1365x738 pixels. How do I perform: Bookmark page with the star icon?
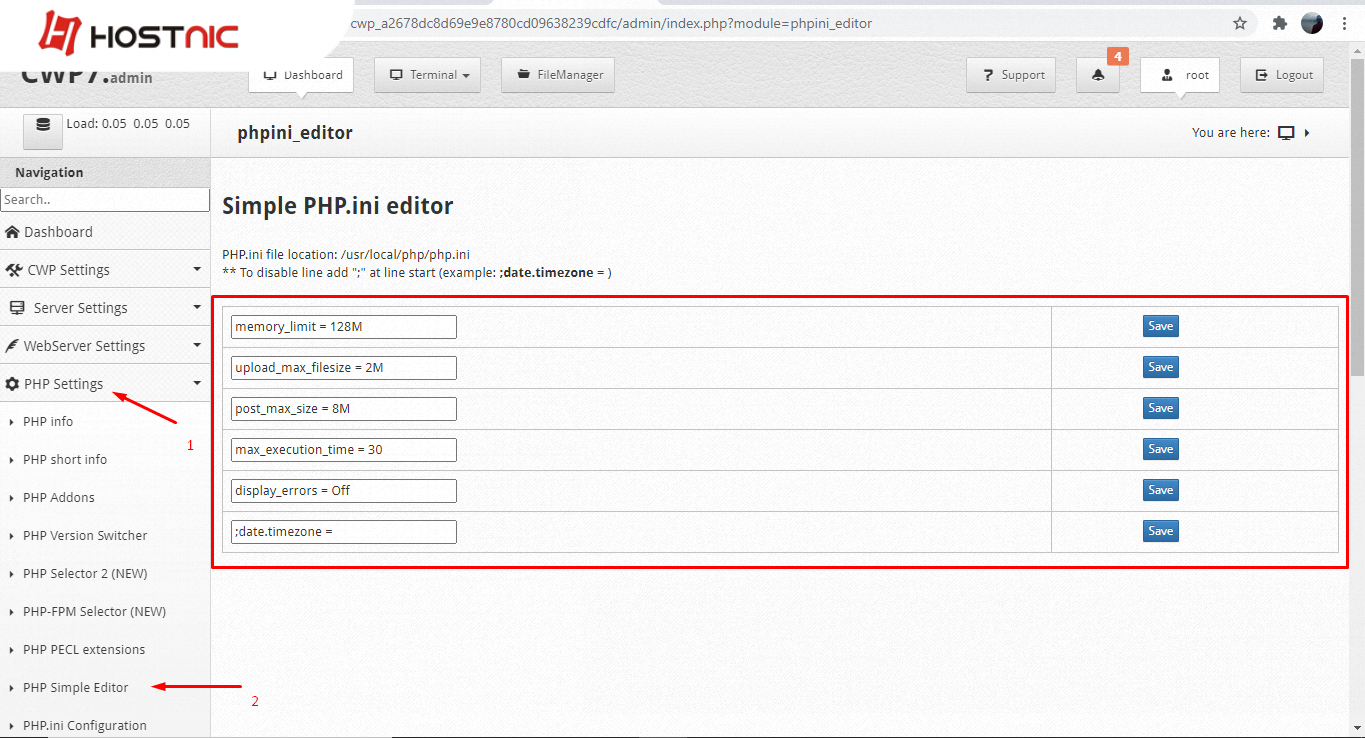(x=1240, y=23)
